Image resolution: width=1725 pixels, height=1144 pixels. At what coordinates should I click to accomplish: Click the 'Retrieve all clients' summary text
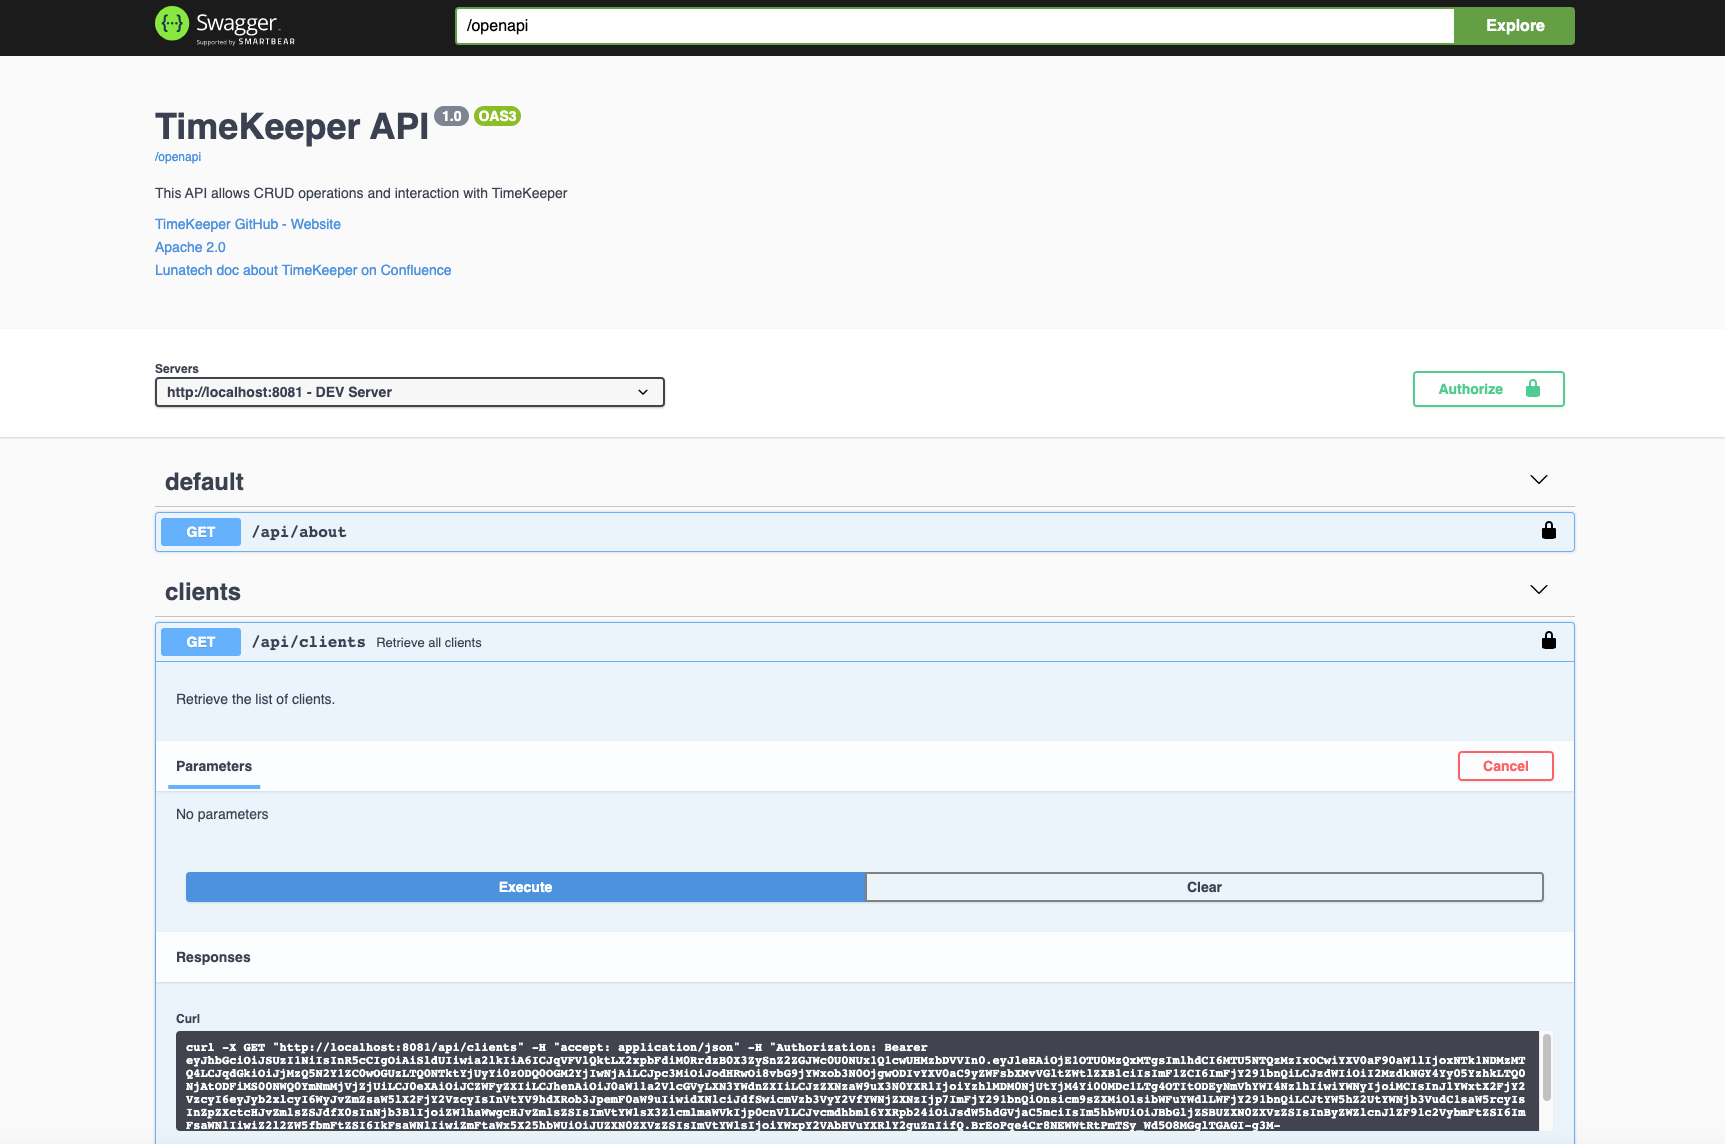point(429,643)
